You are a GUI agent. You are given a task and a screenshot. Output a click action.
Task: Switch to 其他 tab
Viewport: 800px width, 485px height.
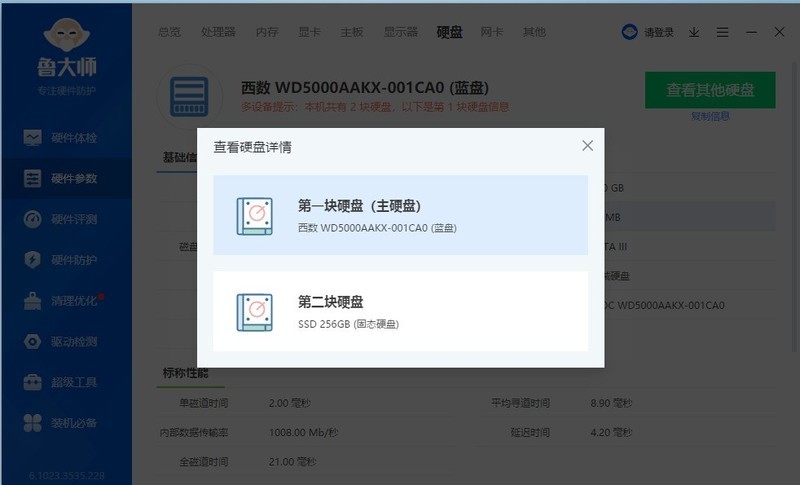(x=534, y=32)
